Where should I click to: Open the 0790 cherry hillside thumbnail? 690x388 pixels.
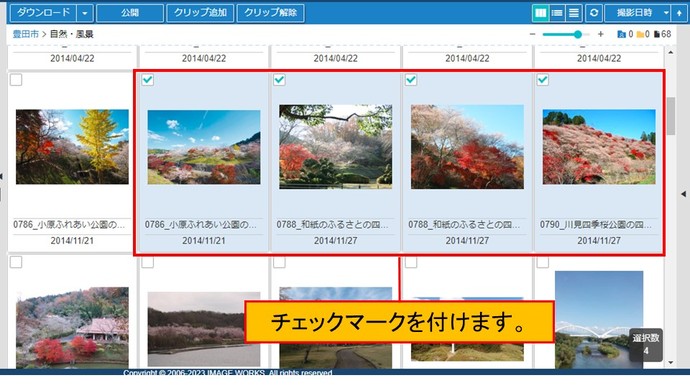pyautogui.click(x=599, y=147)
